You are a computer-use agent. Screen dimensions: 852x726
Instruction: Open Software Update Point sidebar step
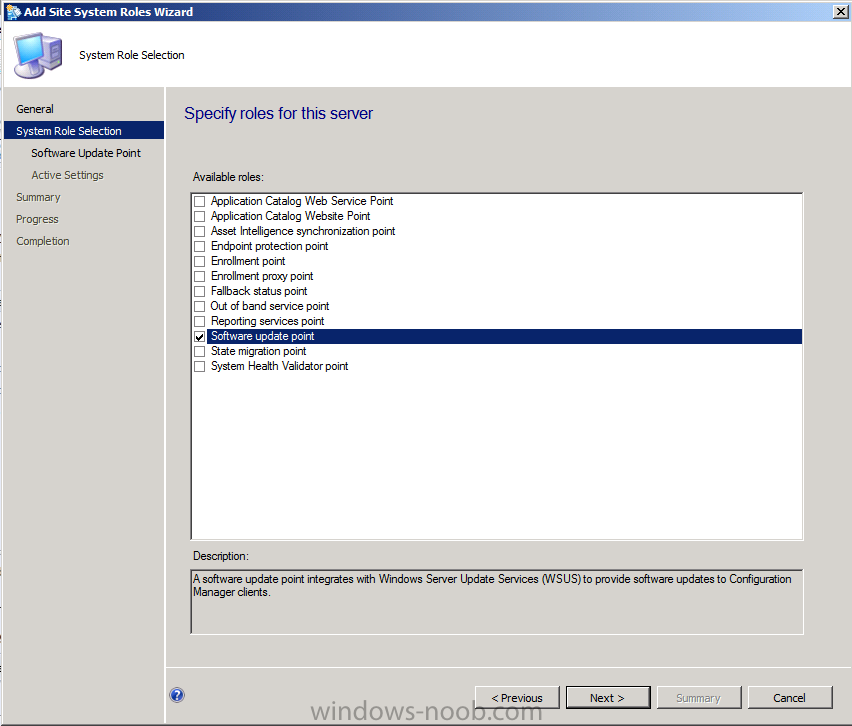point(86,153)
